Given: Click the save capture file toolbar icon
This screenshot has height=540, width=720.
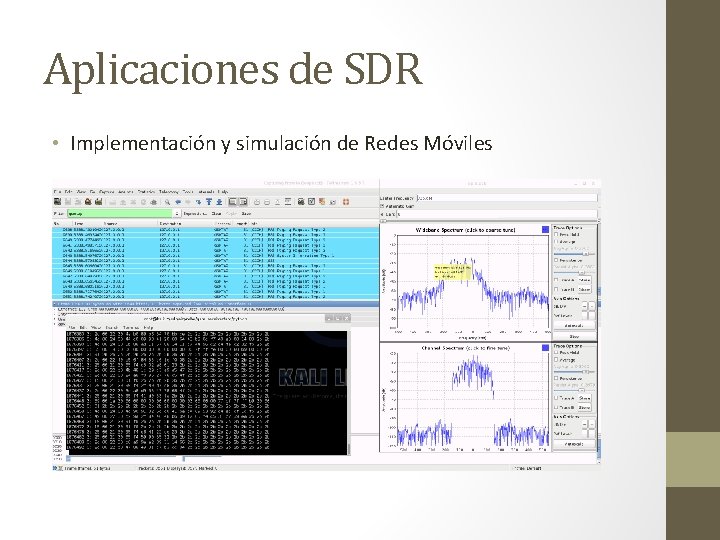Looking at the screenshot, I should point(123,202).
